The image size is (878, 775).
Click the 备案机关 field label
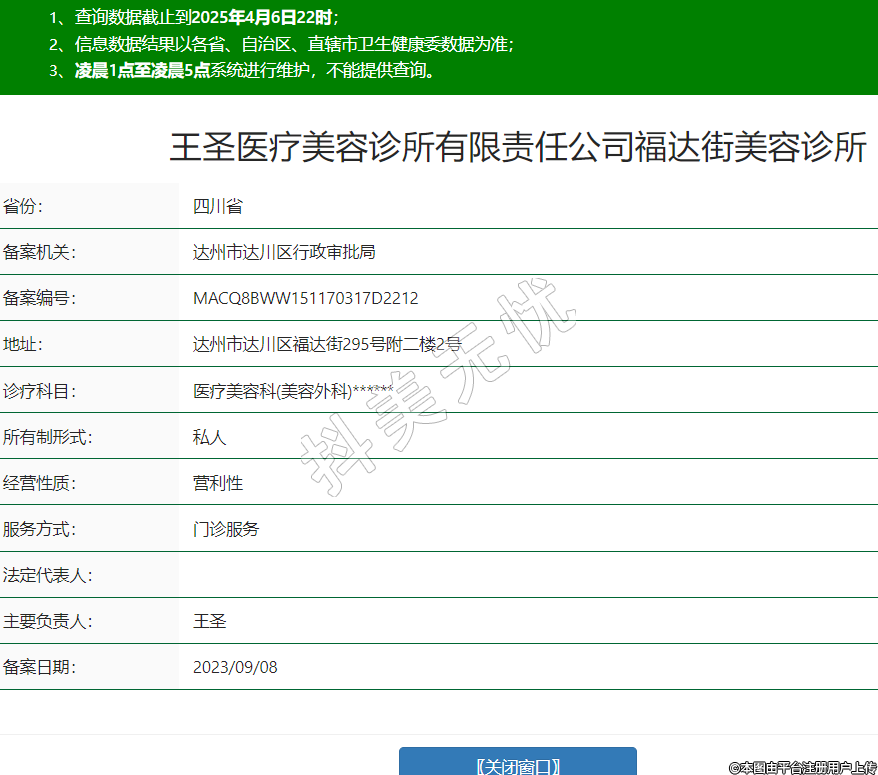click(x=40, y=252)
